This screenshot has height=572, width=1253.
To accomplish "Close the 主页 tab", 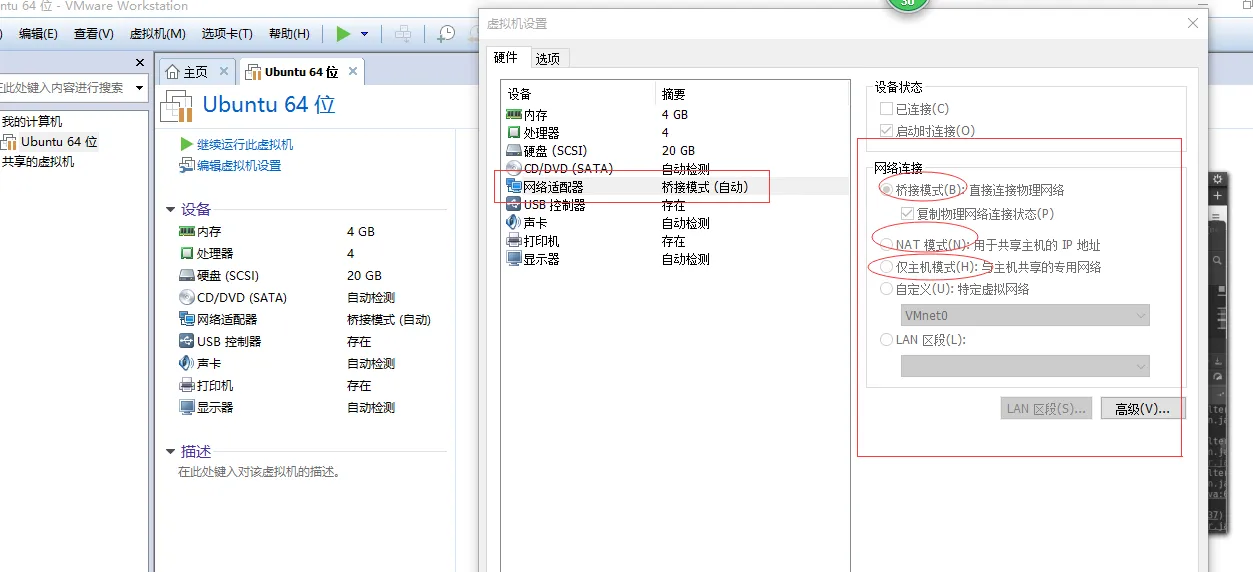I will coord(224,72).
